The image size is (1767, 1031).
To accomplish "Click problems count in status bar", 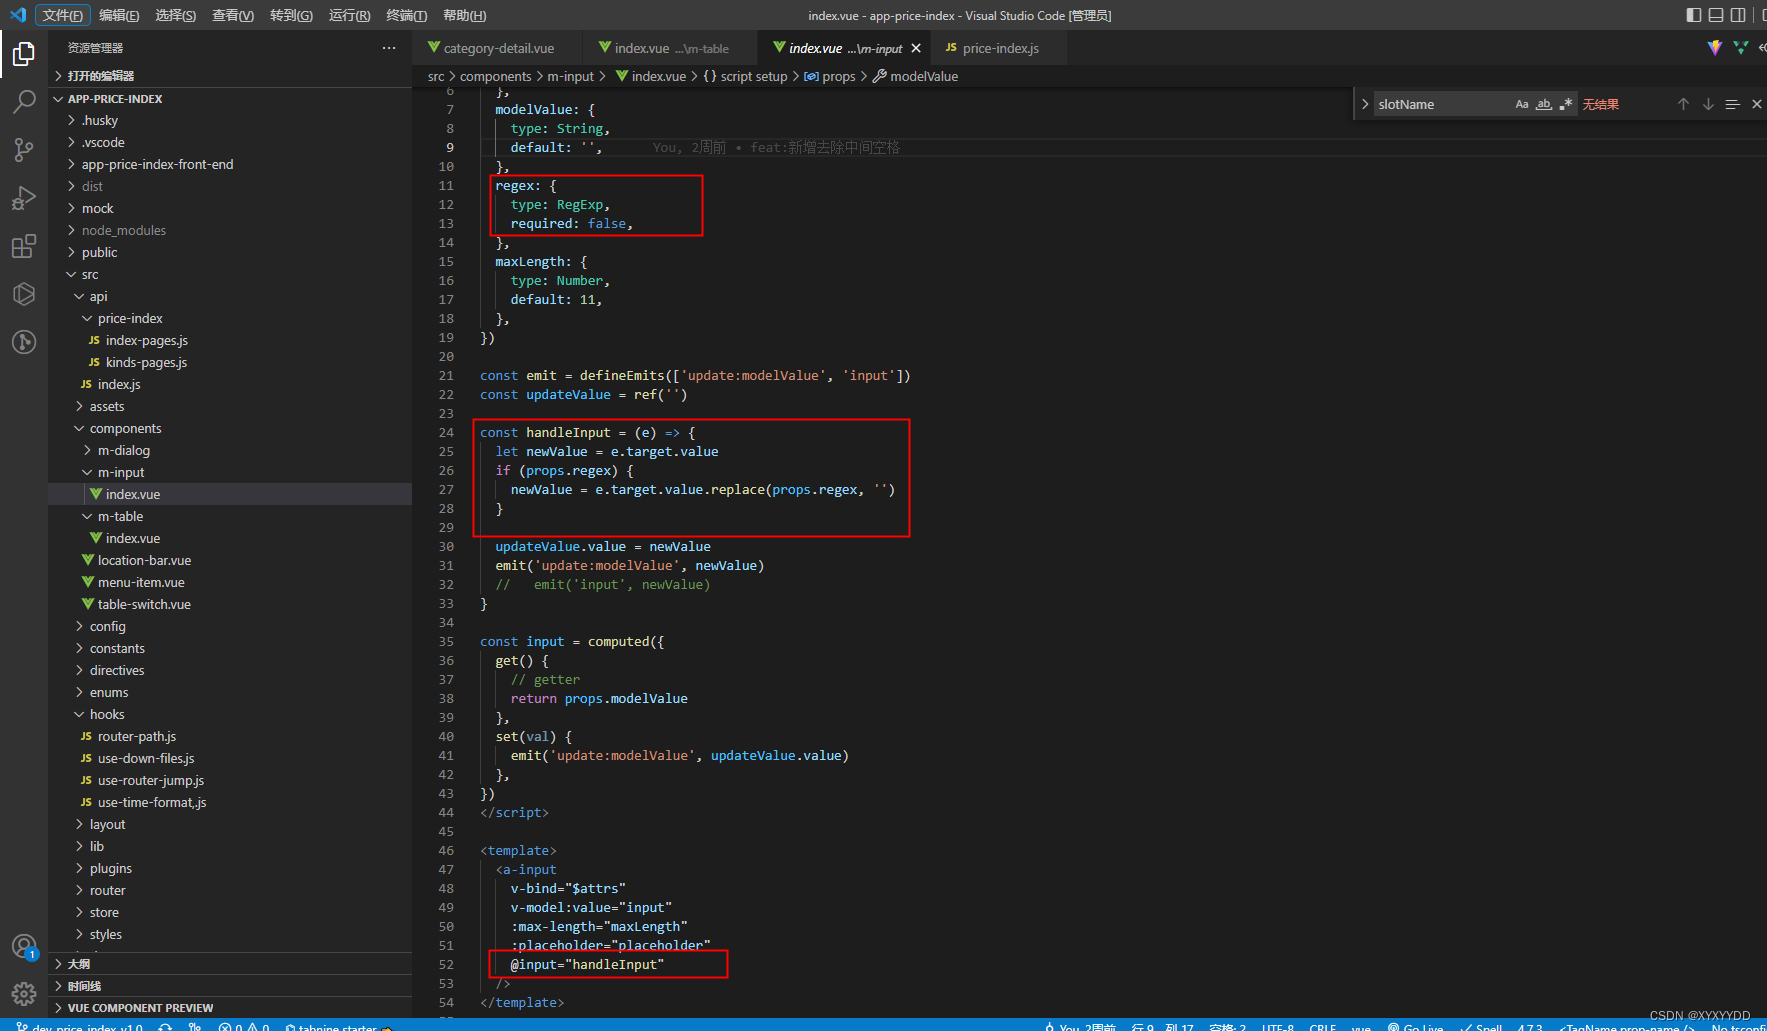I will tap(244, 1026).
